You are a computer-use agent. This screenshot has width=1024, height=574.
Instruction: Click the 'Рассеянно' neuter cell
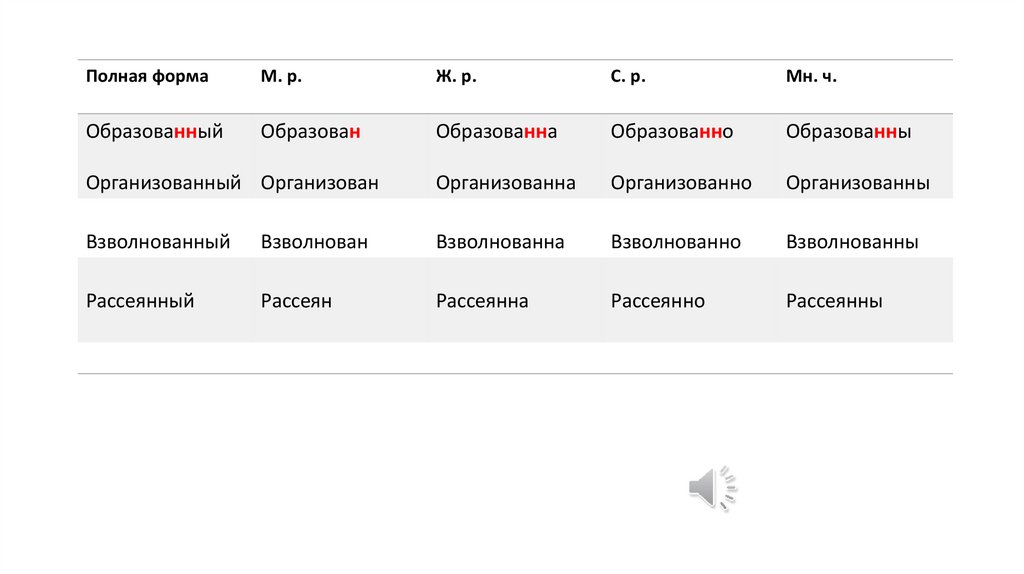(x=658, y=301)
